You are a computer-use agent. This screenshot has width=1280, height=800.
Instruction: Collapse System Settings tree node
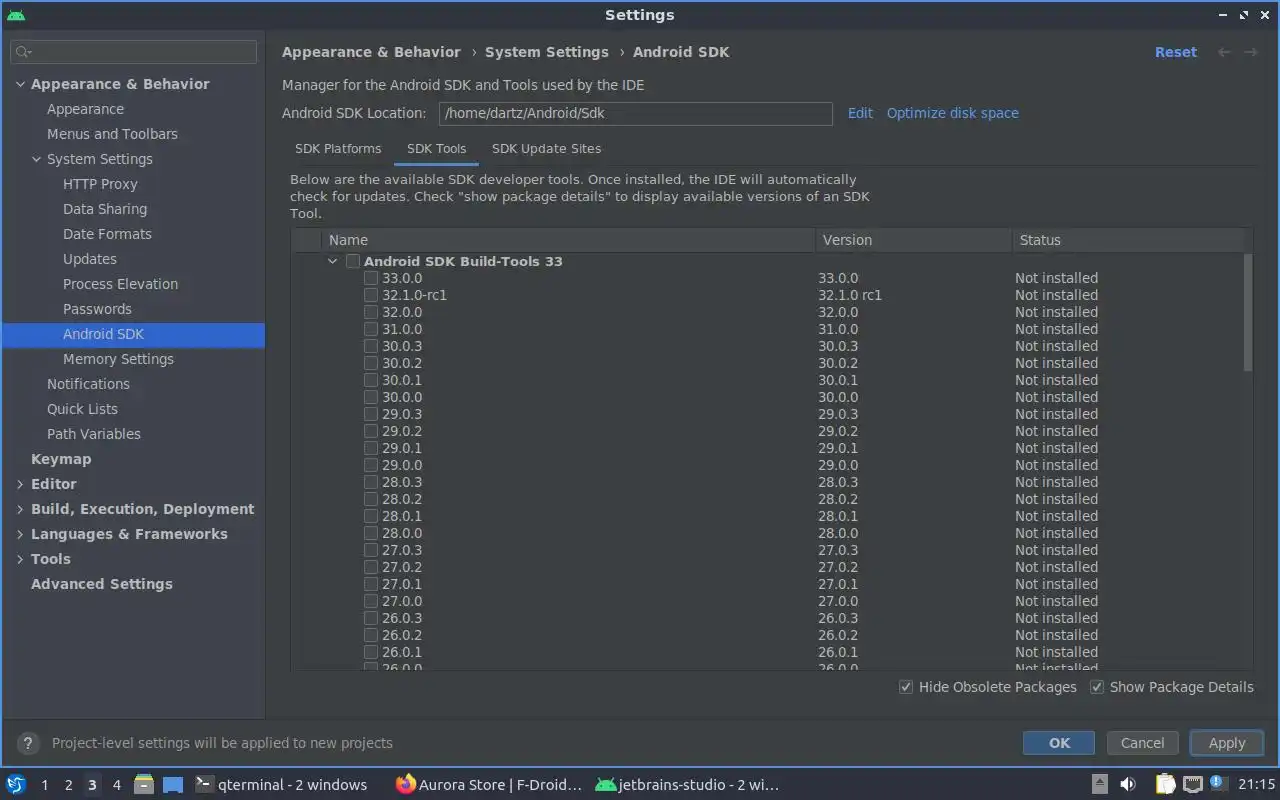(x=36, y=159)
